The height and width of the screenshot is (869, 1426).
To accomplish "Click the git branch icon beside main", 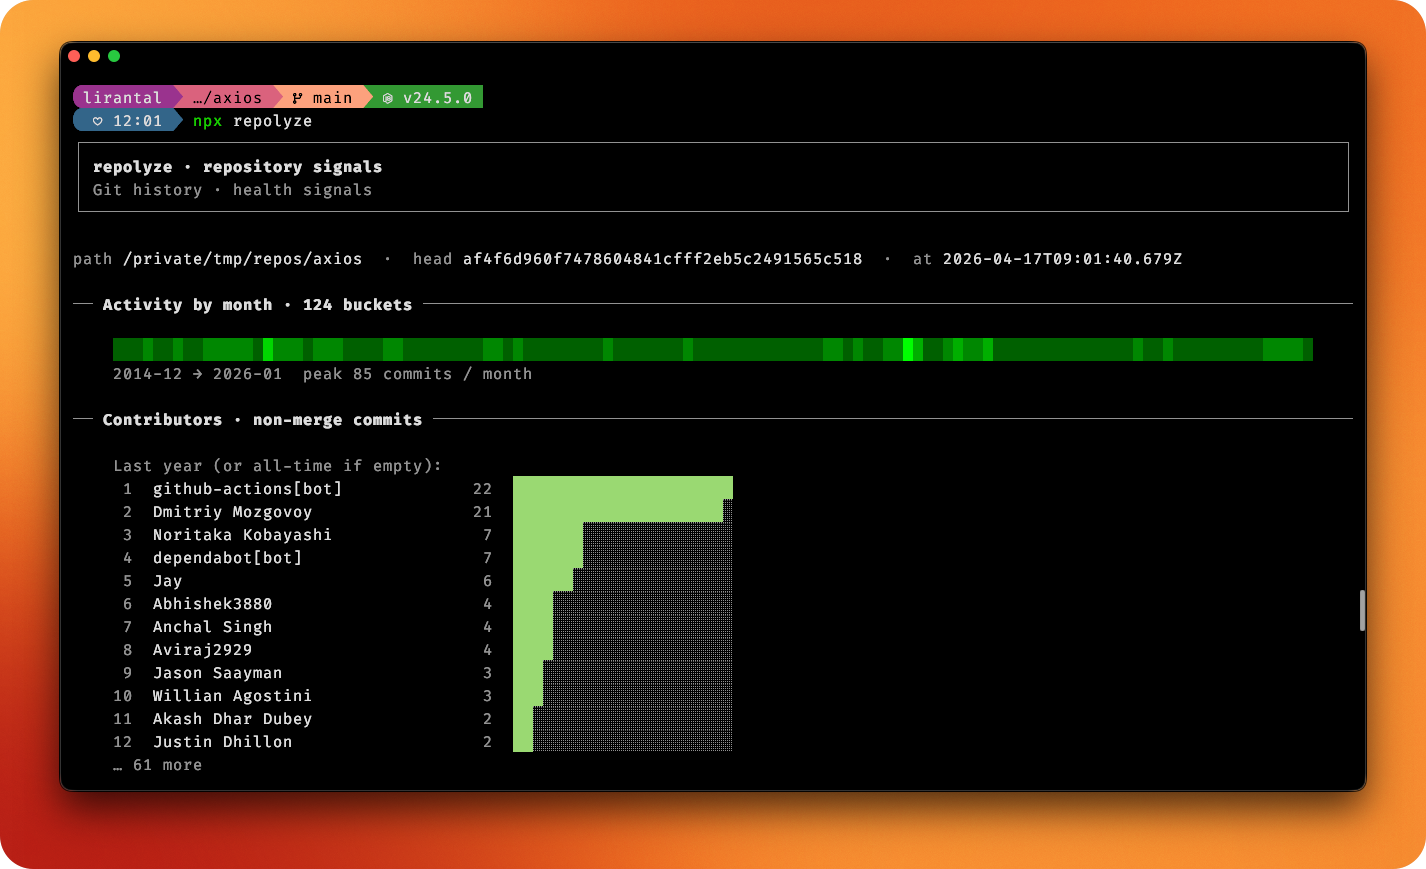I will pyautogui.click(x=297, y=98).
